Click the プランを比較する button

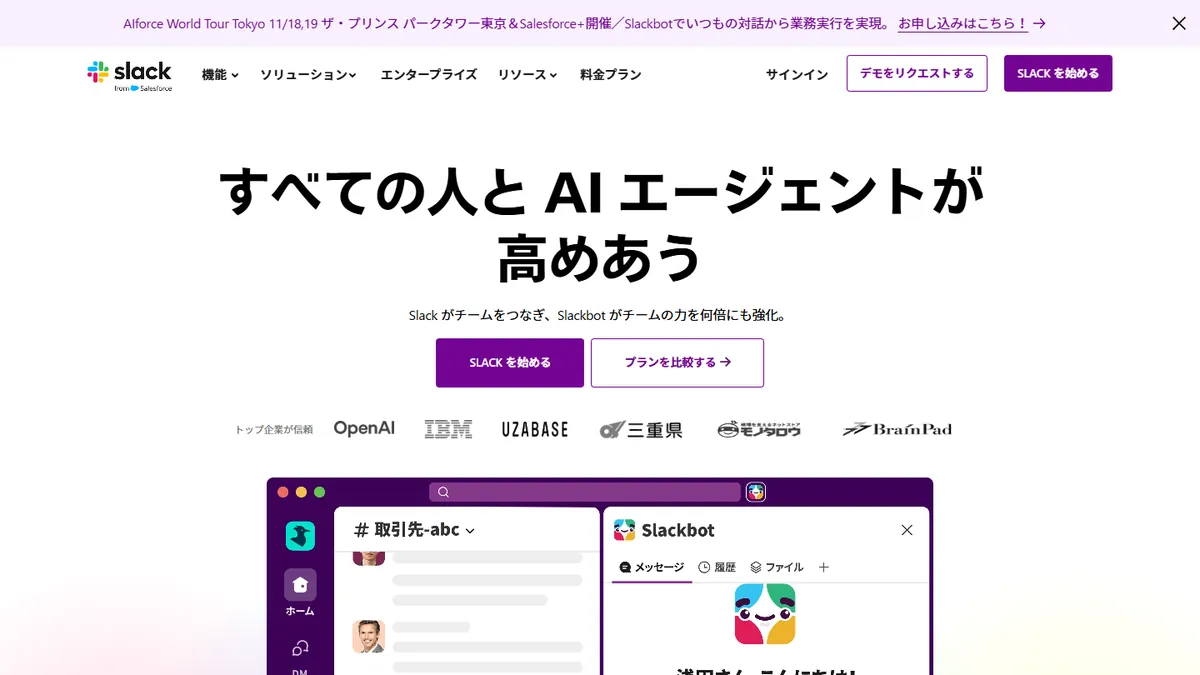678,362
